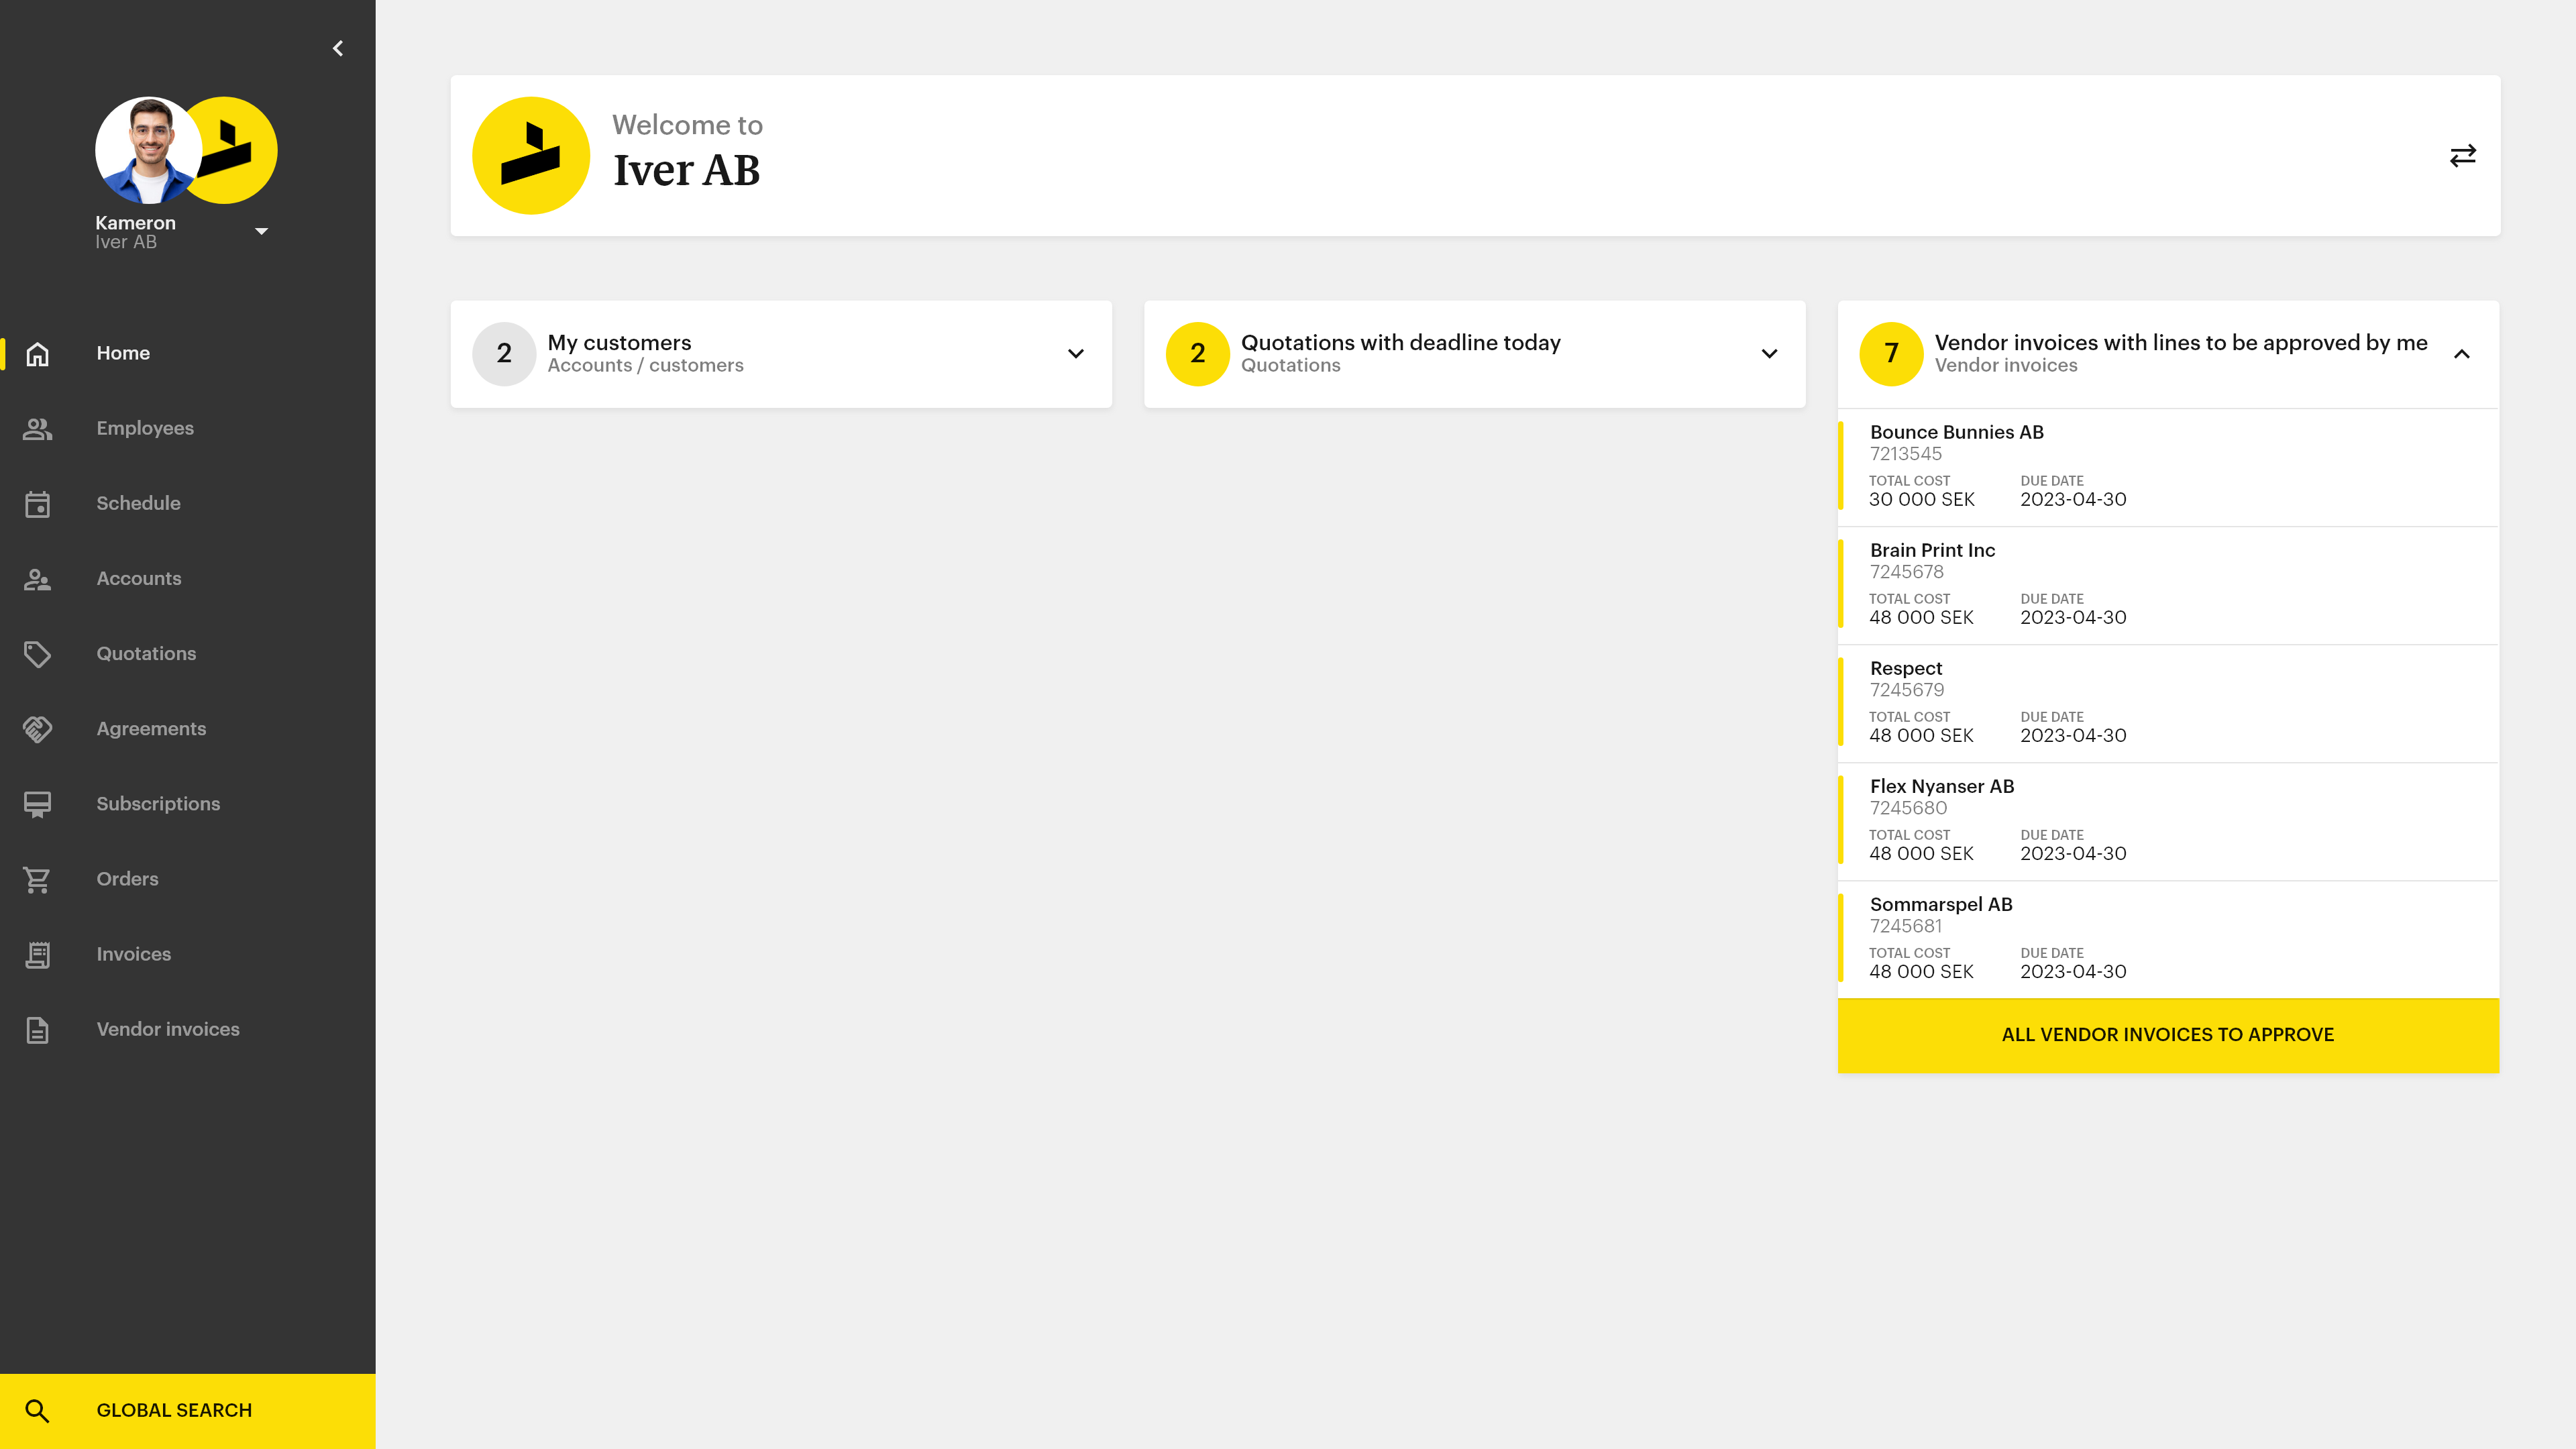Image resolution: width=2576 pixels, height=1449 pixels.
Task: Collapse the Vendor invoices approval card
Action: pos(2461,354)
